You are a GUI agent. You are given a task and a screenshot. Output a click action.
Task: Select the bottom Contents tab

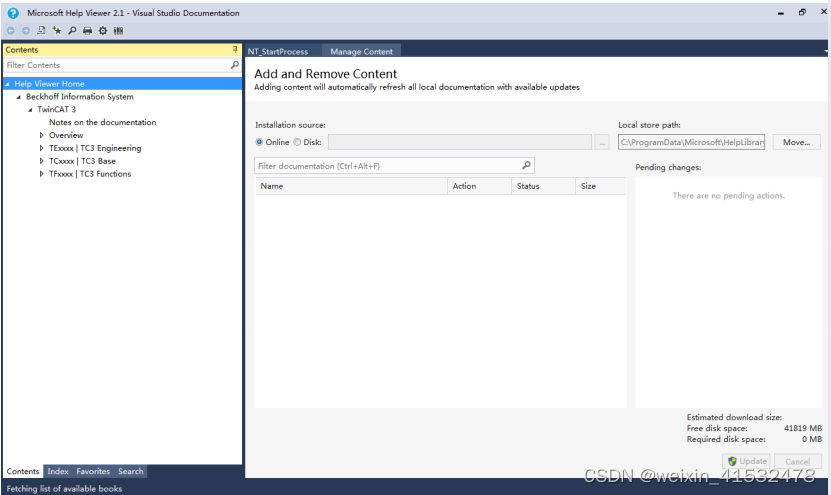pos(23,471)
